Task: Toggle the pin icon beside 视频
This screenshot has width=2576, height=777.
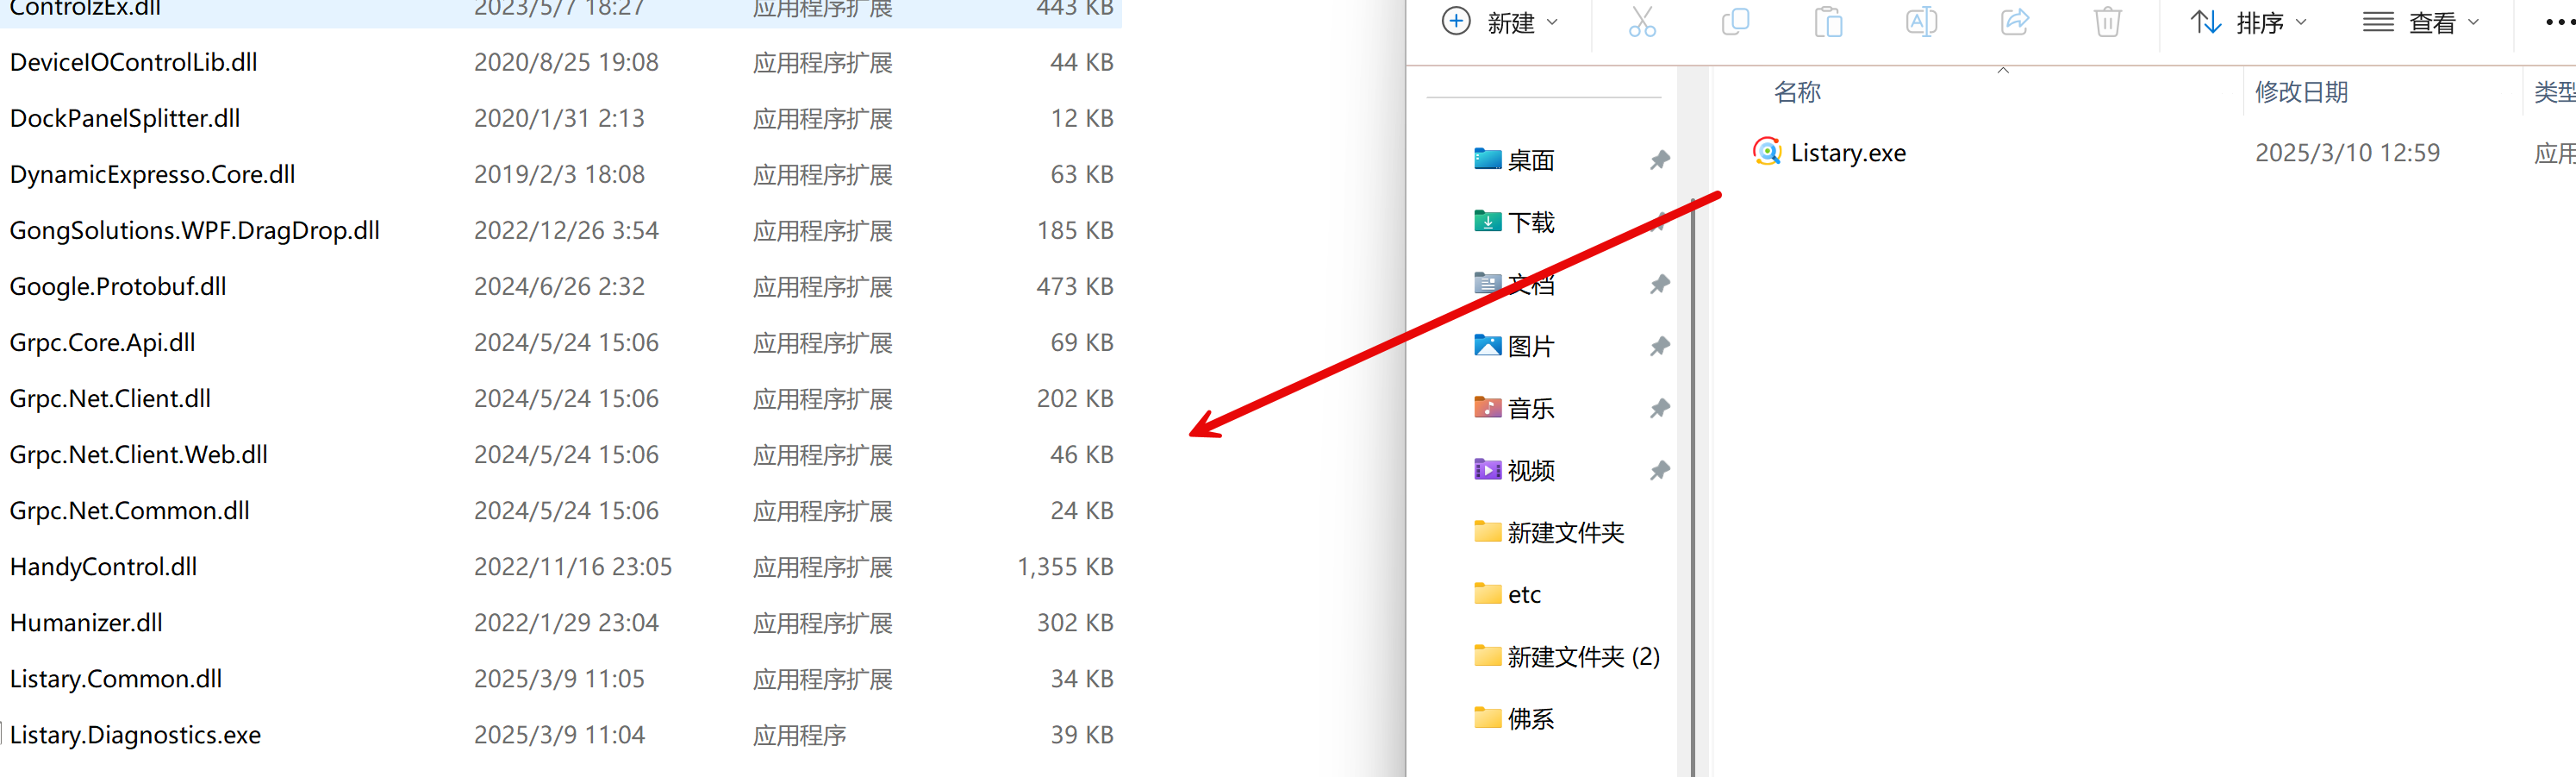Action: 1660,470
